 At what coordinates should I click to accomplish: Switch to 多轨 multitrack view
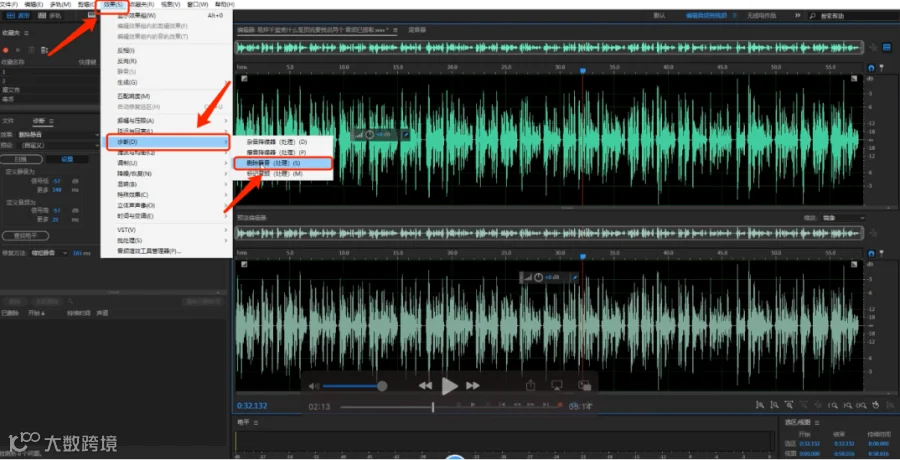coord(49,16)
